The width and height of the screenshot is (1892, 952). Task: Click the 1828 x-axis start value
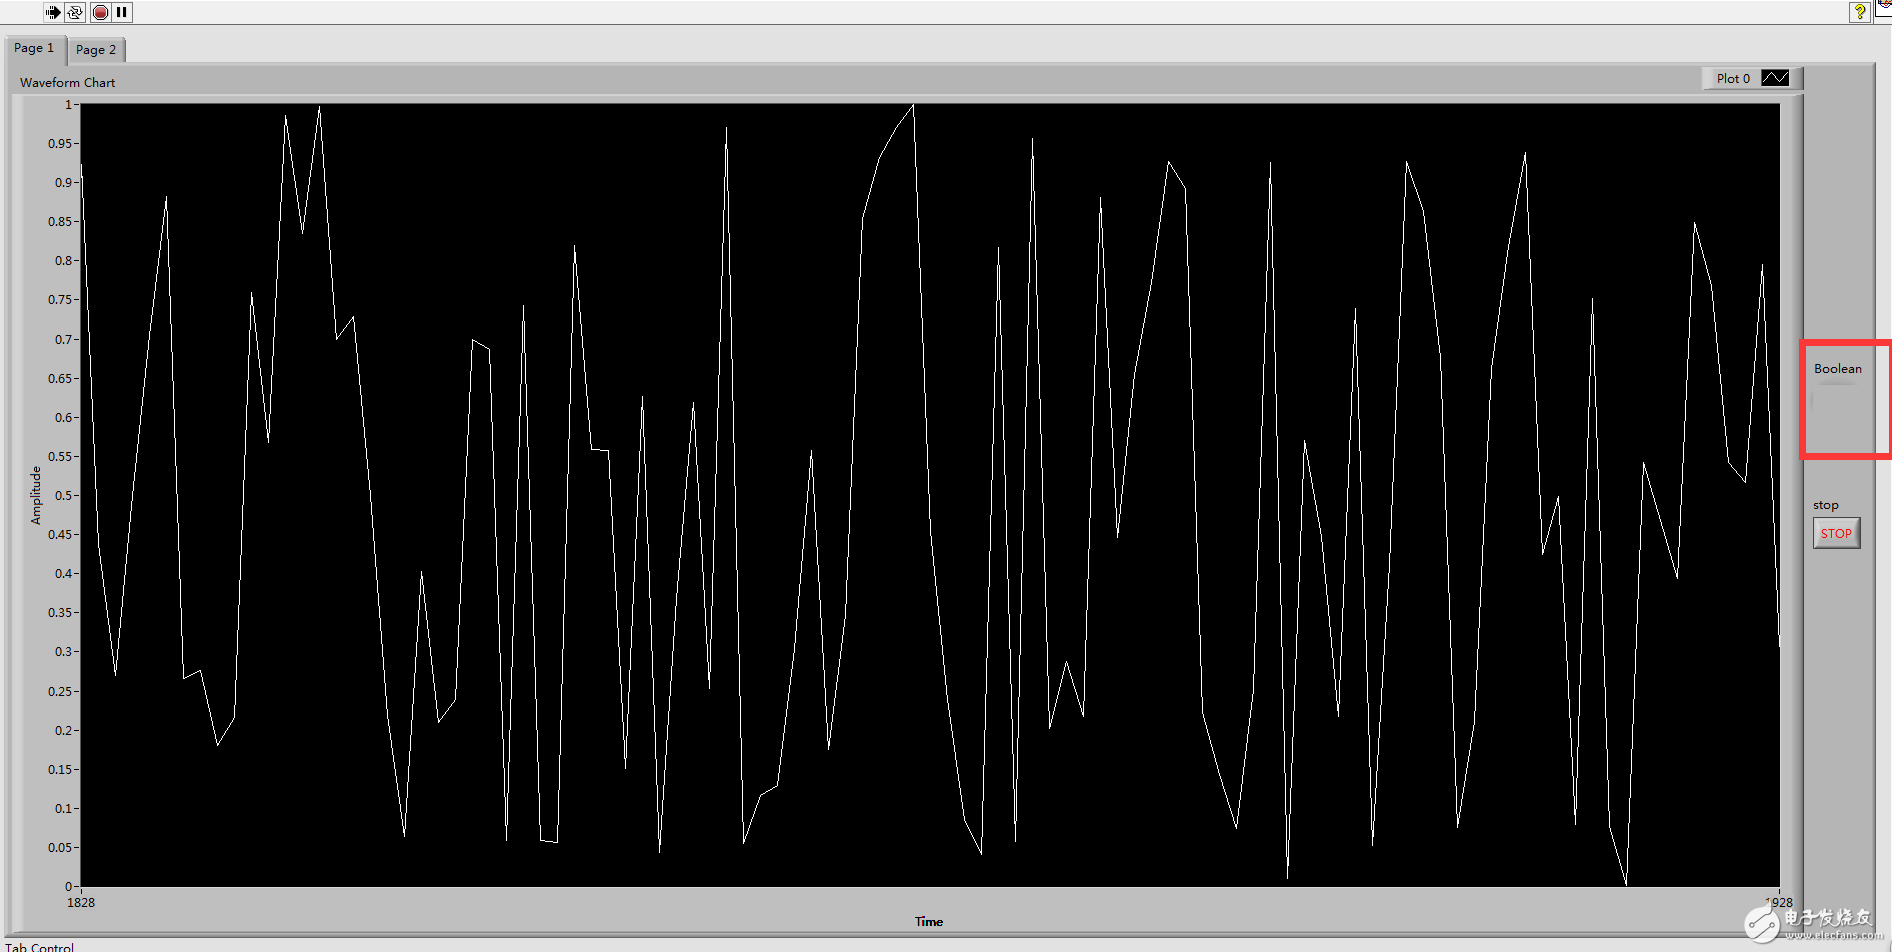(x=81, y=902)
